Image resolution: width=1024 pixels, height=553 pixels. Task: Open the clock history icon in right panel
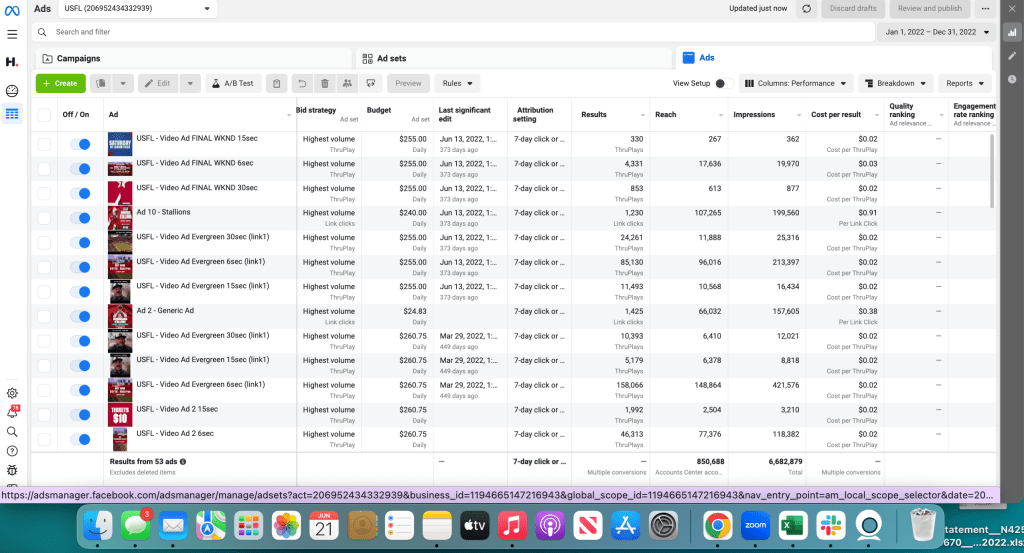(x=1012, y=79)
